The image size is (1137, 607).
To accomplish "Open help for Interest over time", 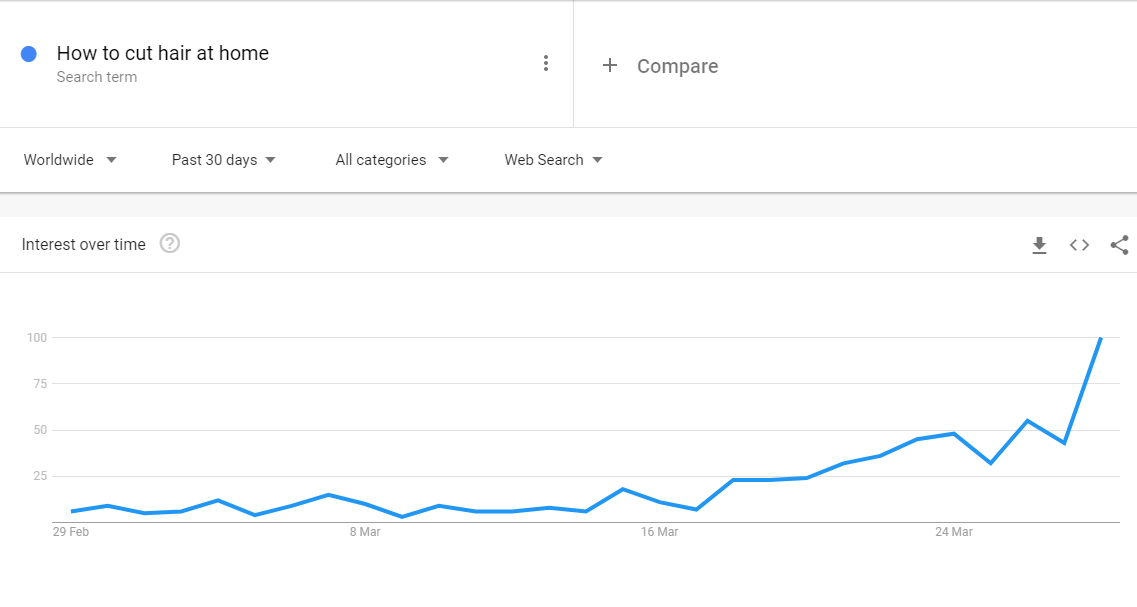I will [x=170, y=244].
